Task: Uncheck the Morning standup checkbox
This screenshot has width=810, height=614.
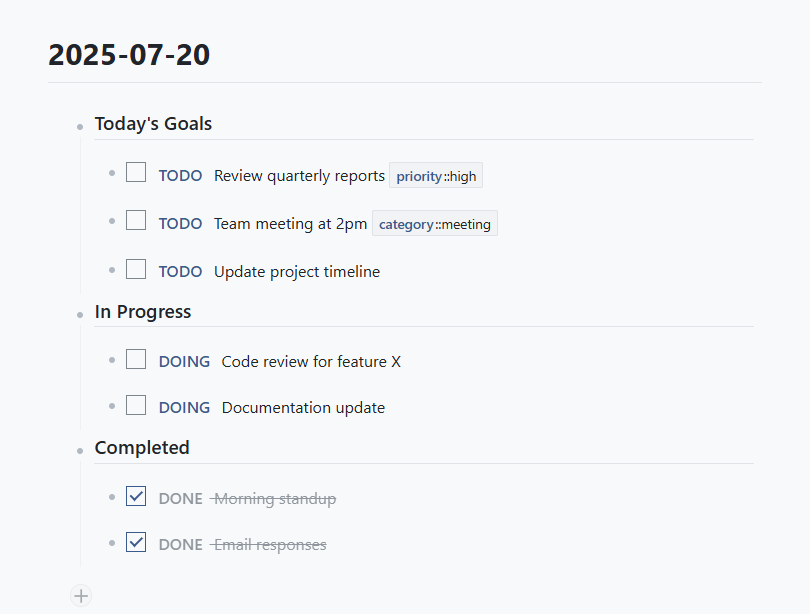Action: click(136, 496)
